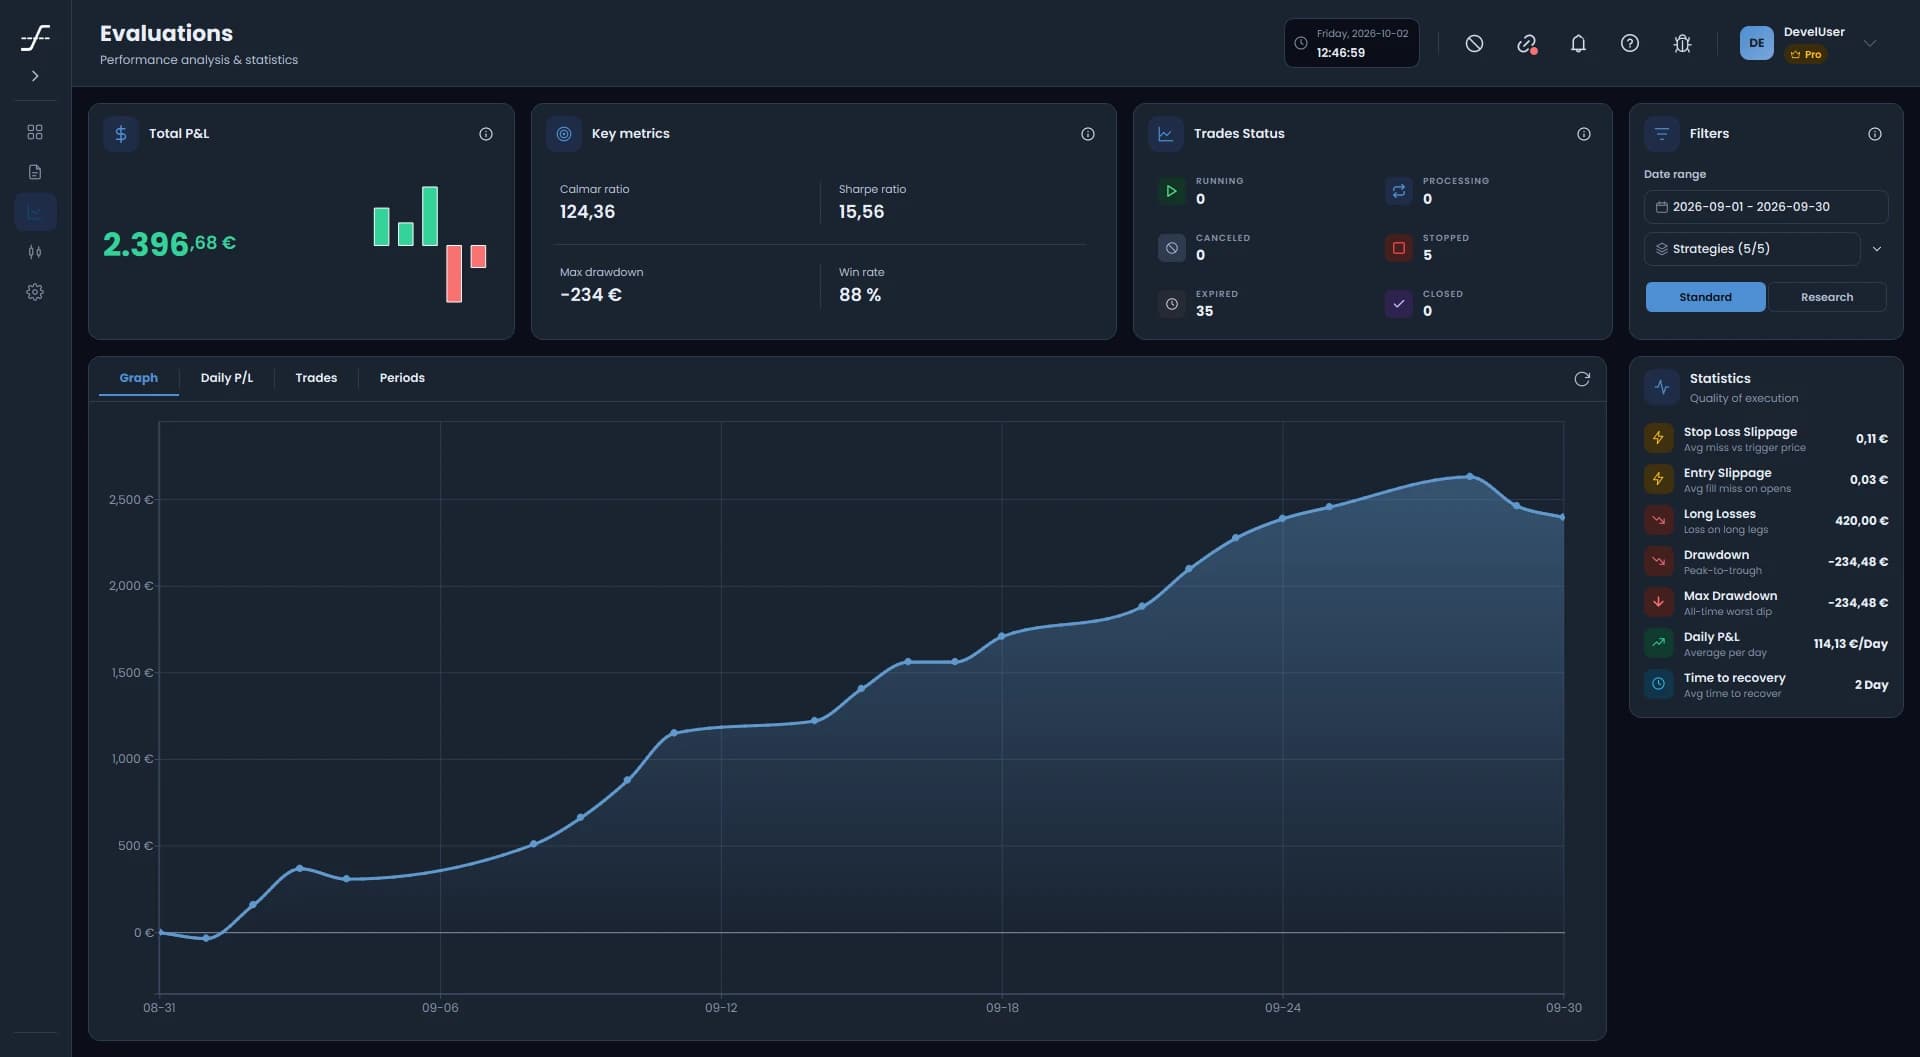Screen dimensions: 1920x1057
Task: Click the bug report icon in header
Action: 1682,43
